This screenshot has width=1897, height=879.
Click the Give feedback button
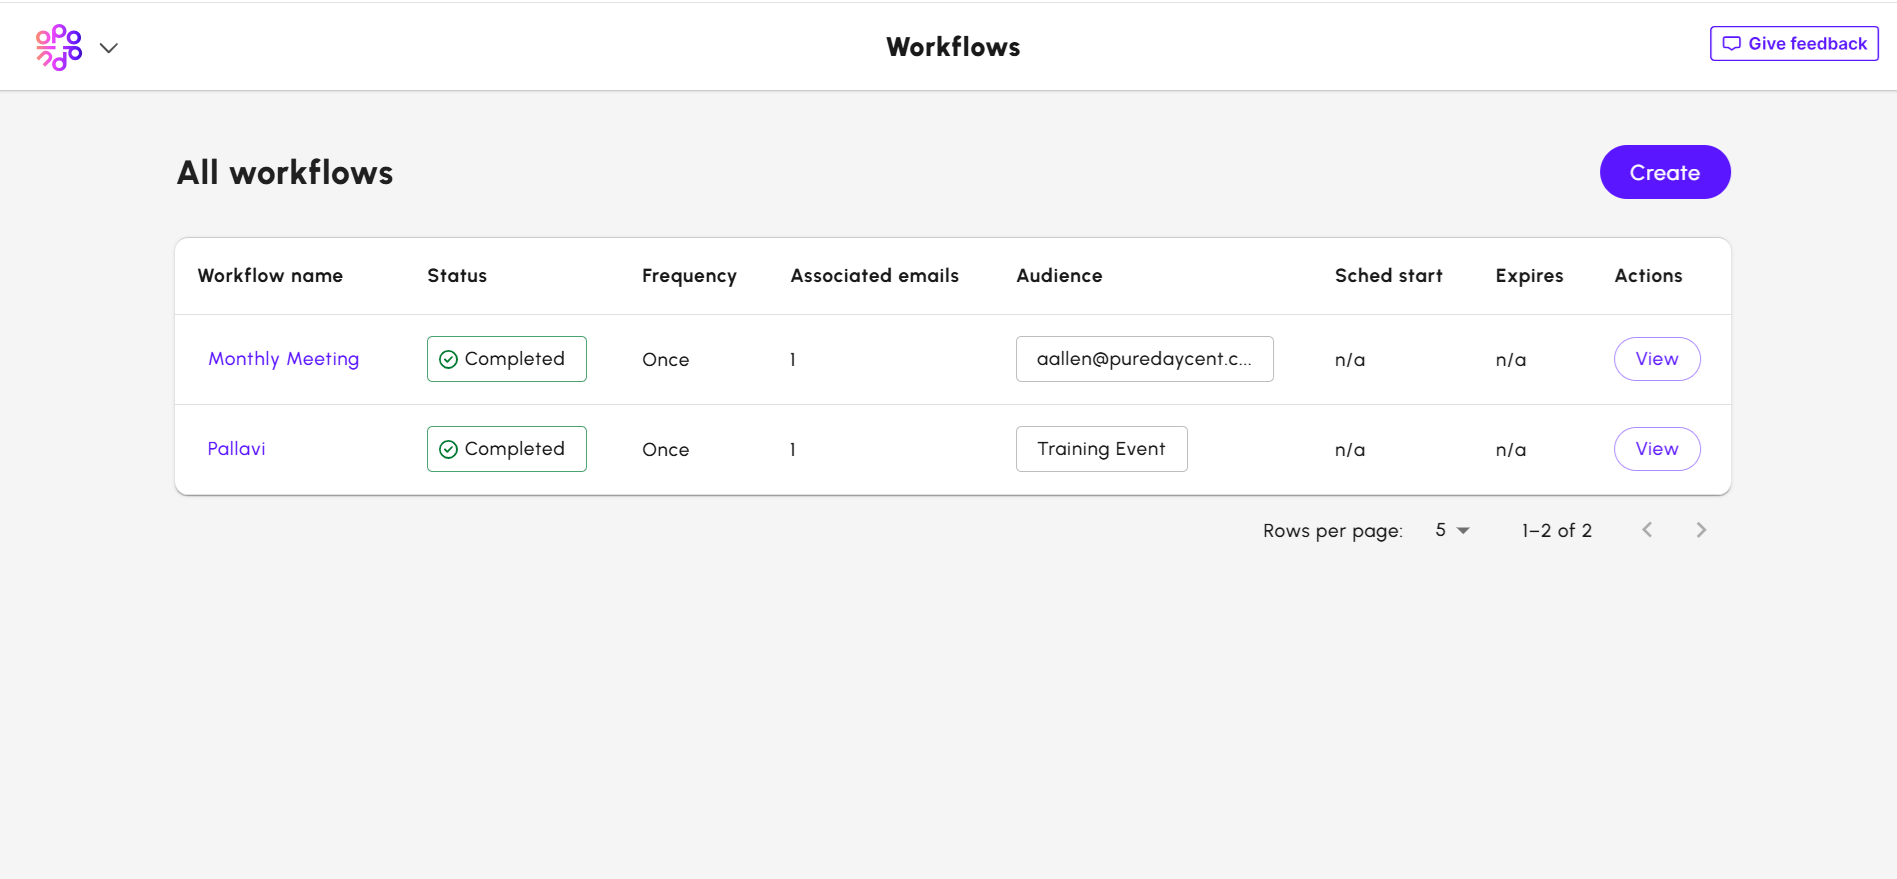pos(1794,44)
